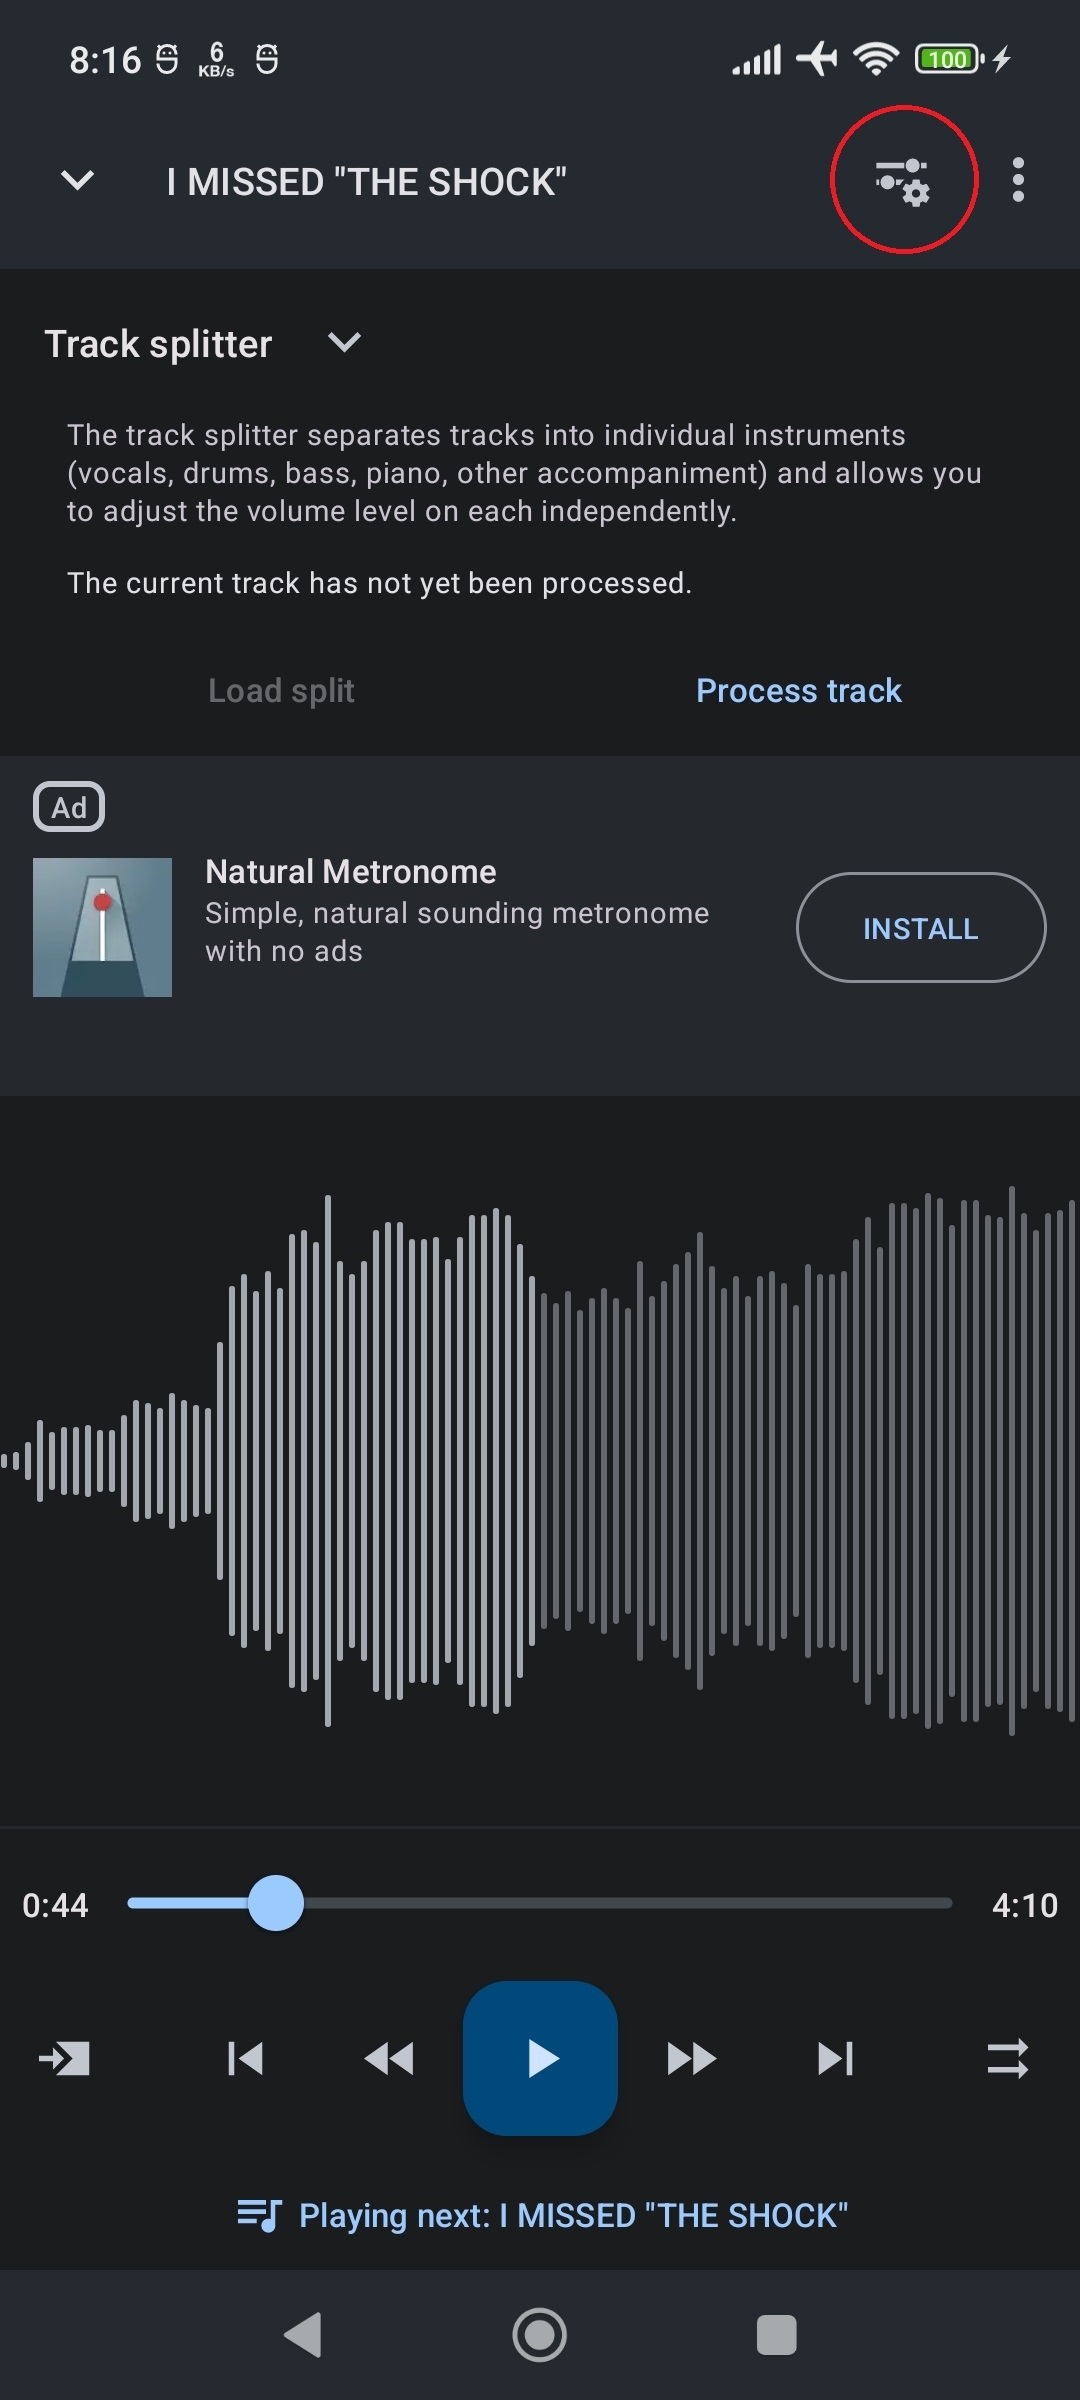Tap the Ad badge label
Screen dimensions: 1080x2400
pyautogui.click(x=69, y=807)
